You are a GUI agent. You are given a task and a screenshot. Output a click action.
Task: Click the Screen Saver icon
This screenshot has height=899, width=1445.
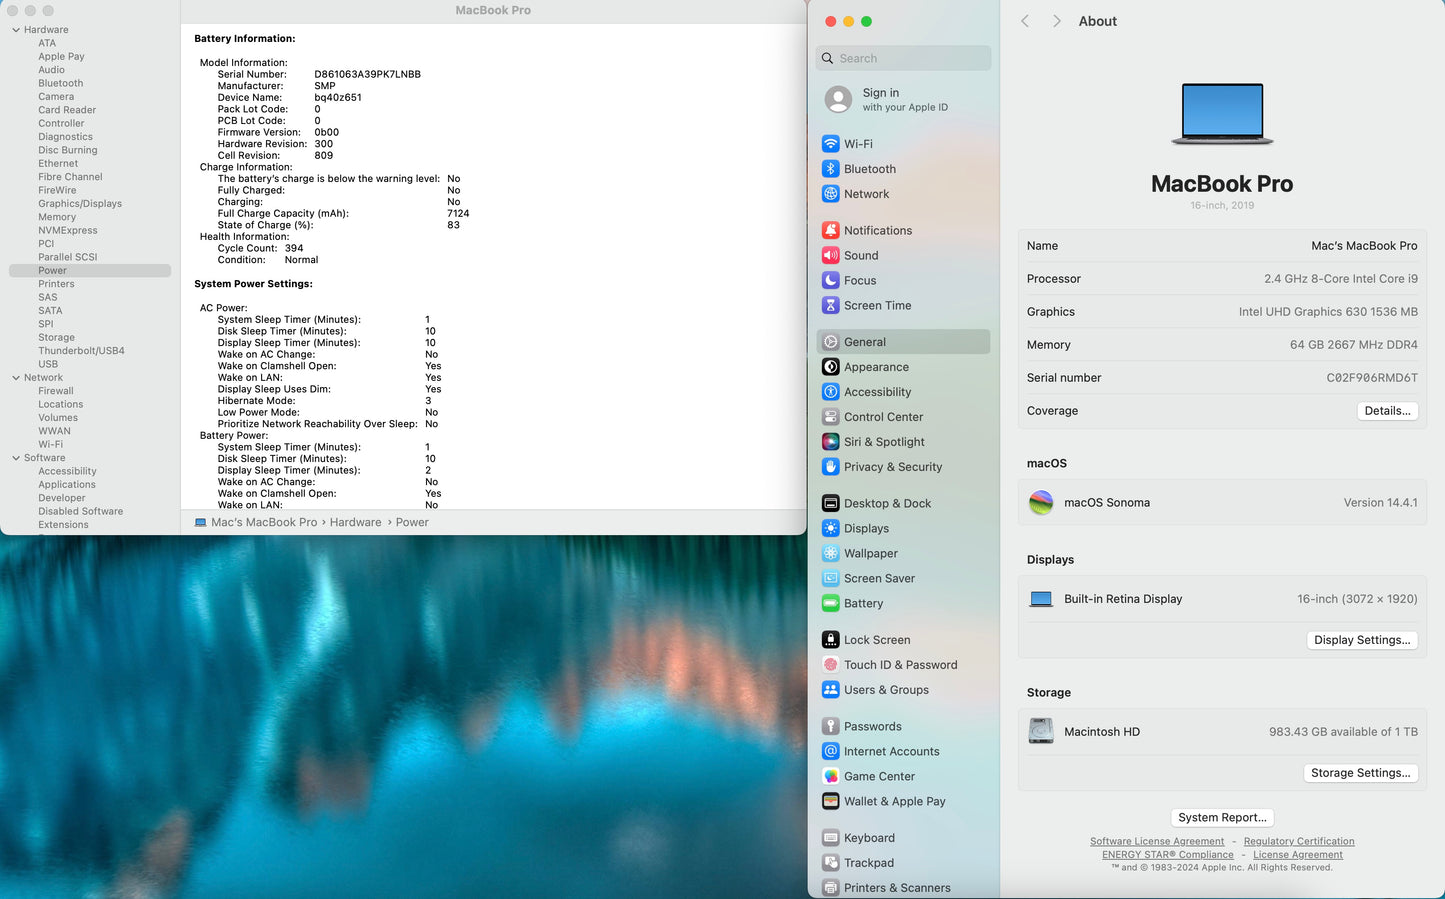click(x=830, y=578)
